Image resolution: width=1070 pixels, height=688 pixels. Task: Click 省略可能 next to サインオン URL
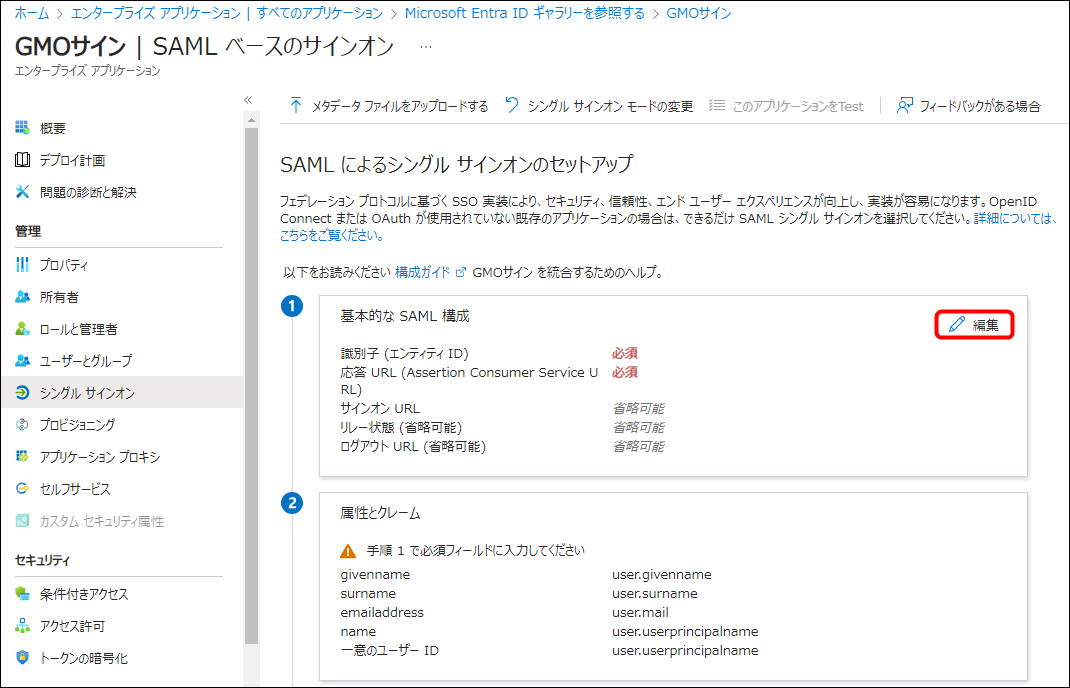tap(638, 408)
